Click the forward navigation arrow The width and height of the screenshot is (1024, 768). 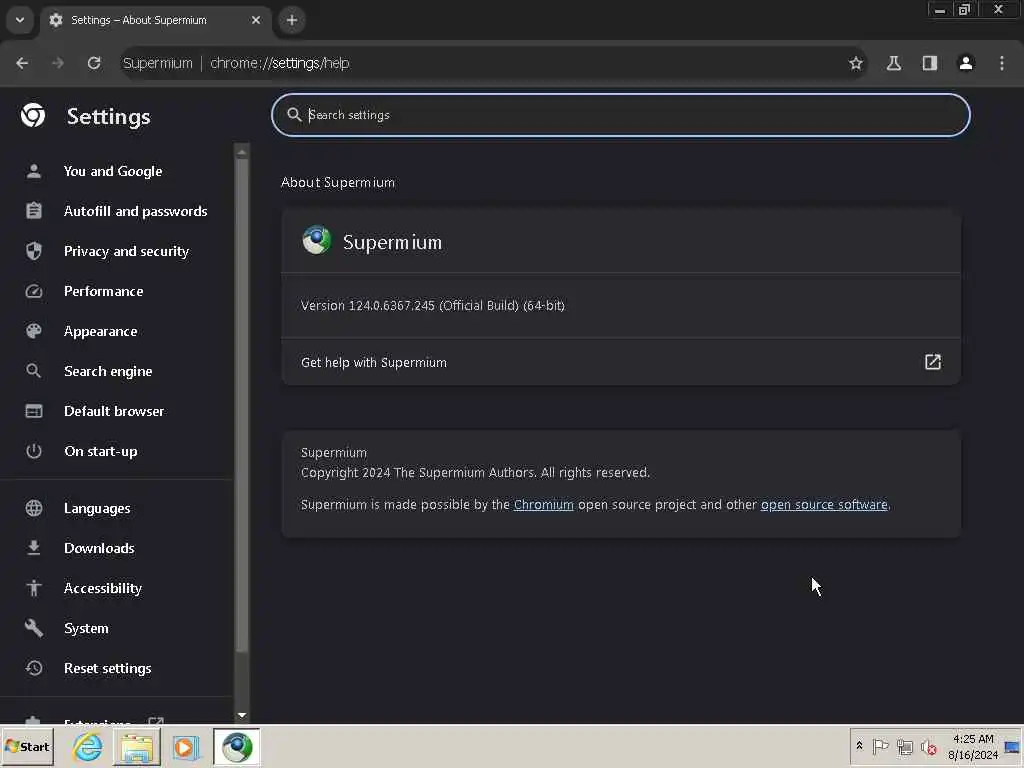[x=58, y=63]
